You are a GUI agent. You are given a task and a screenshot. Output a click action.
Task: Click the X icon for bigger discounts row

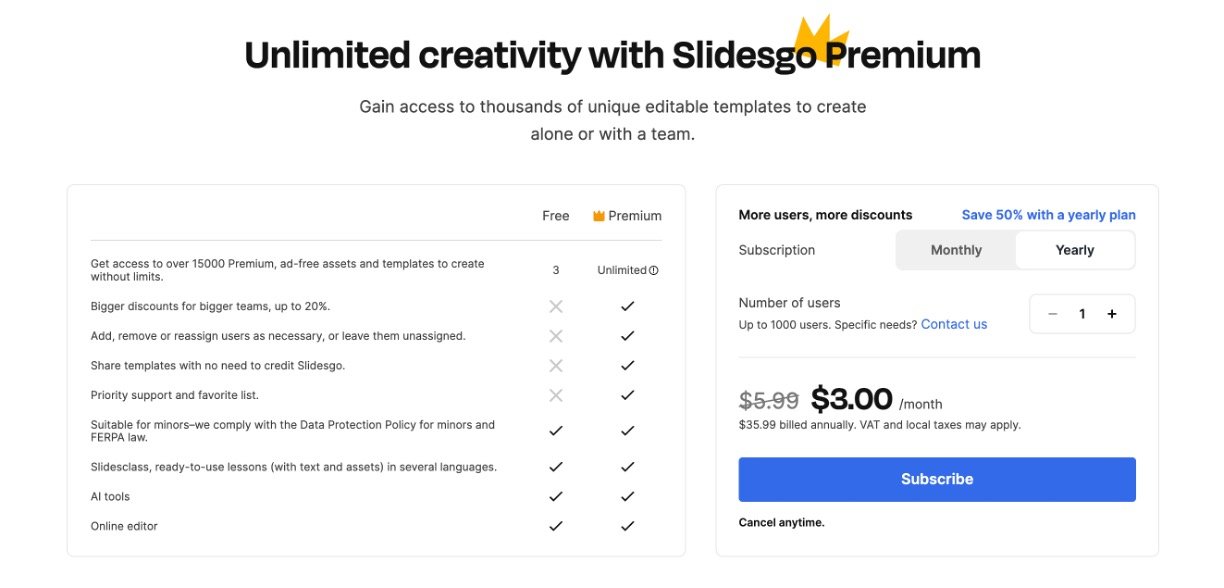pyautogui.click(x=556, y=307)
